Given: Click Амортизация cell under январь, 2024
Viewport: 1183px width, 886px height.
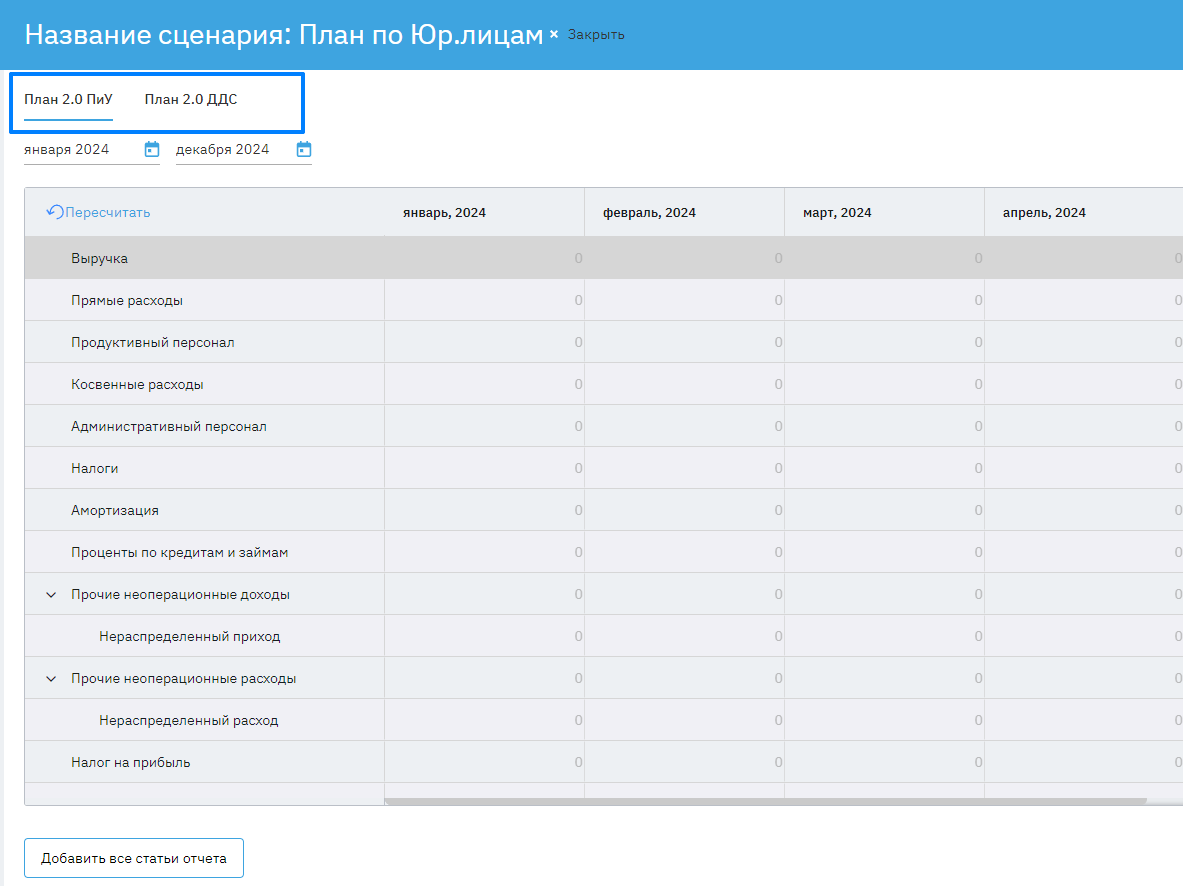Looking at the screenshot, I should coord(484,511).
